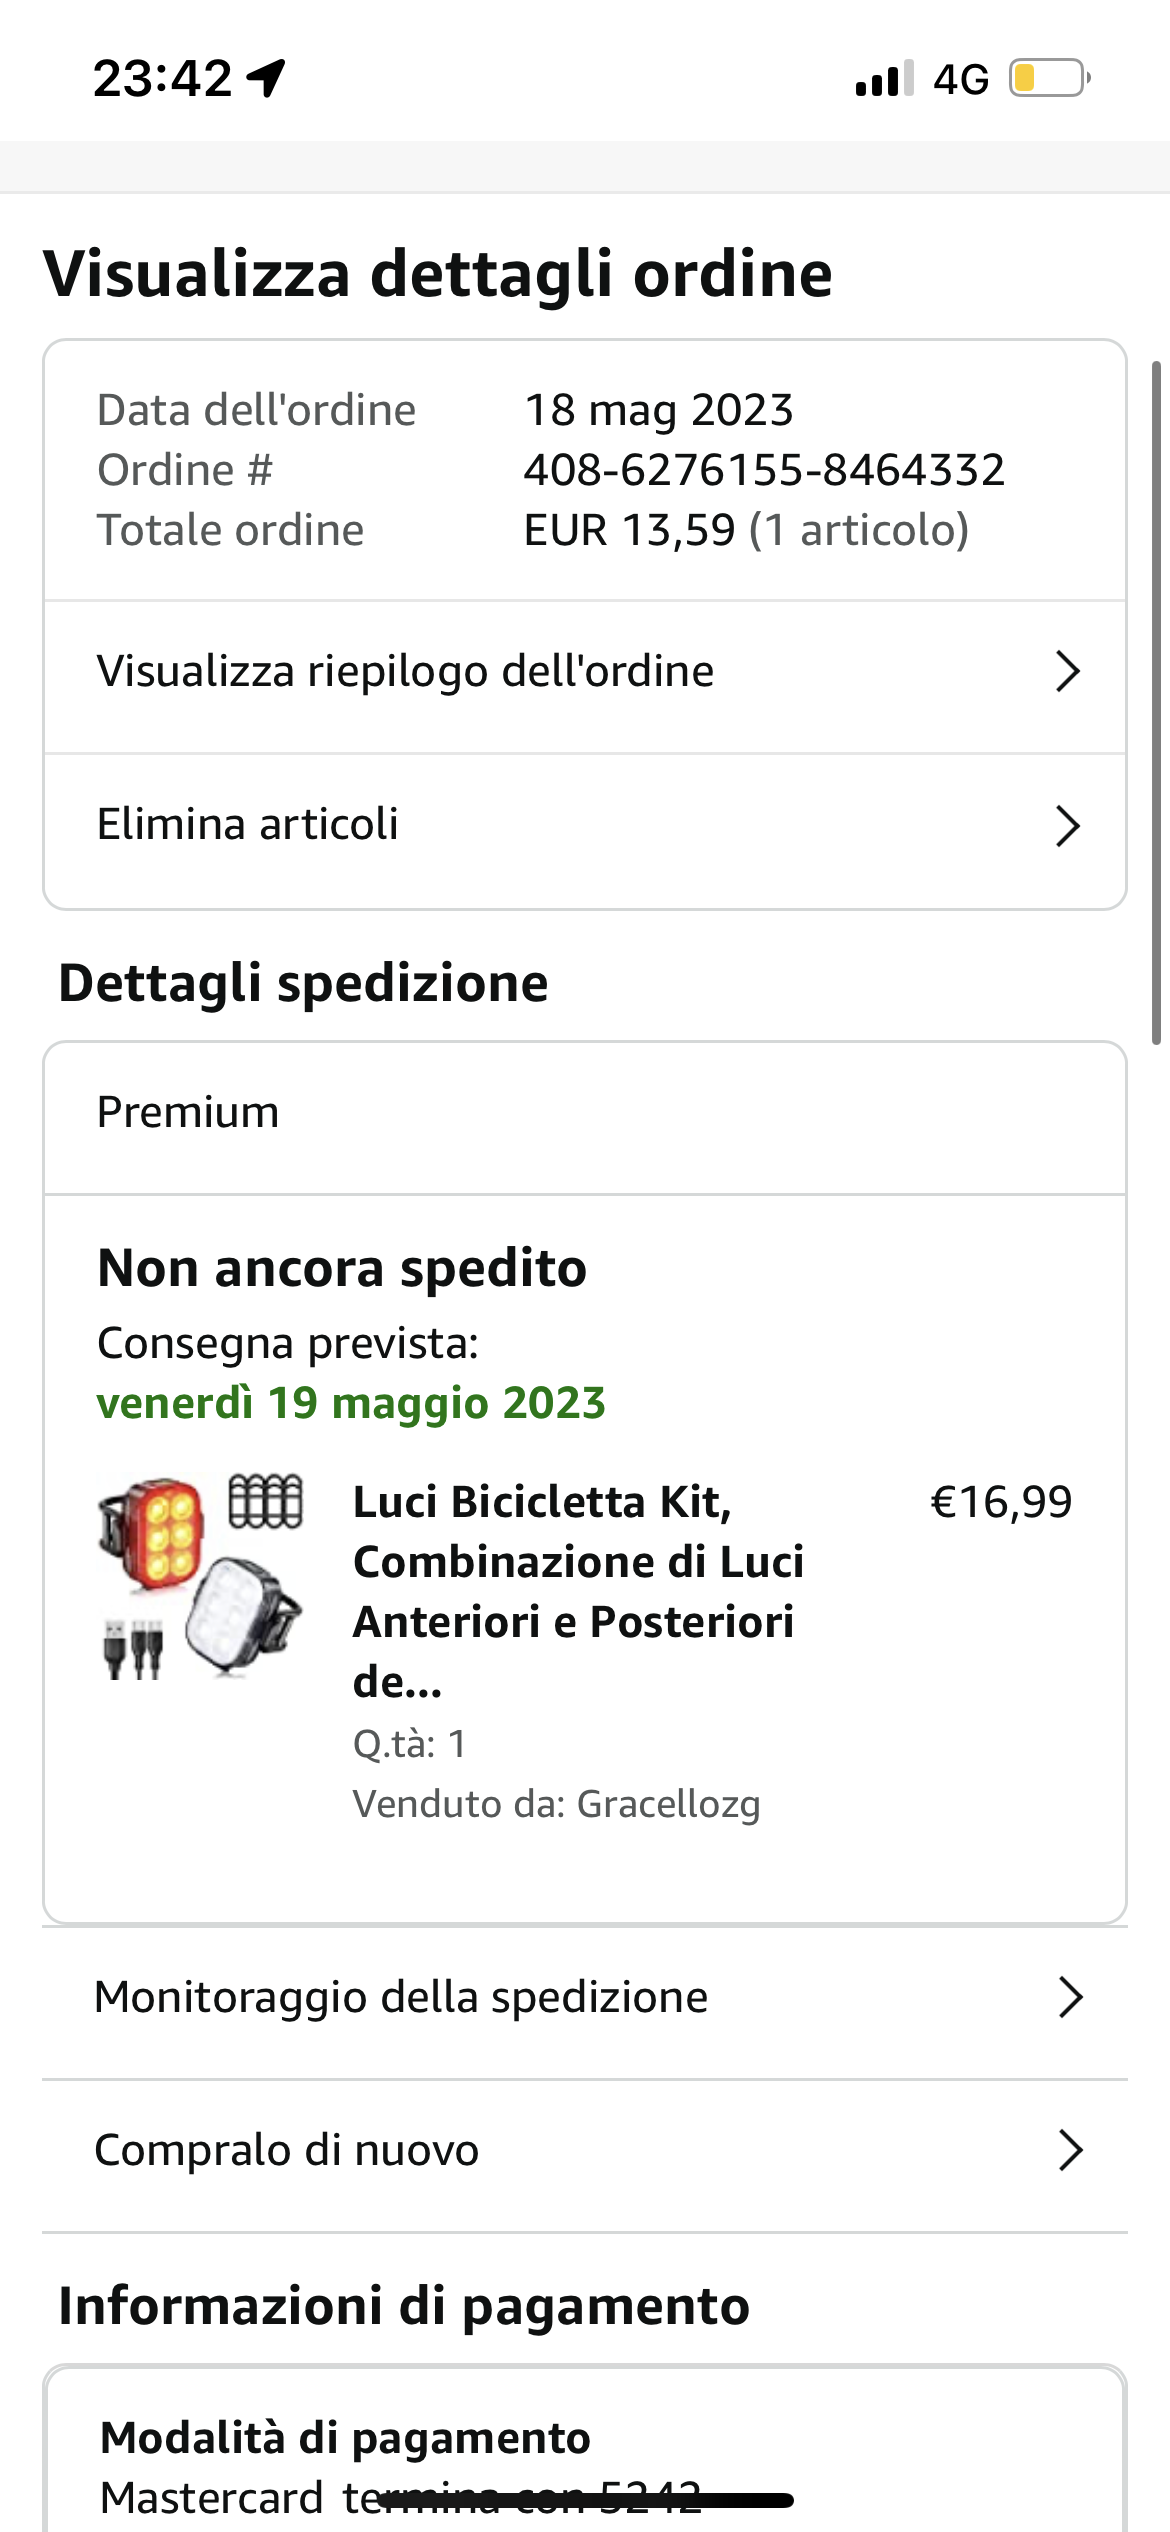Tap the home indicator bar at bottom
Image resolution: width=1170 pixels, height=2532 pixels.
(585, 2500)
